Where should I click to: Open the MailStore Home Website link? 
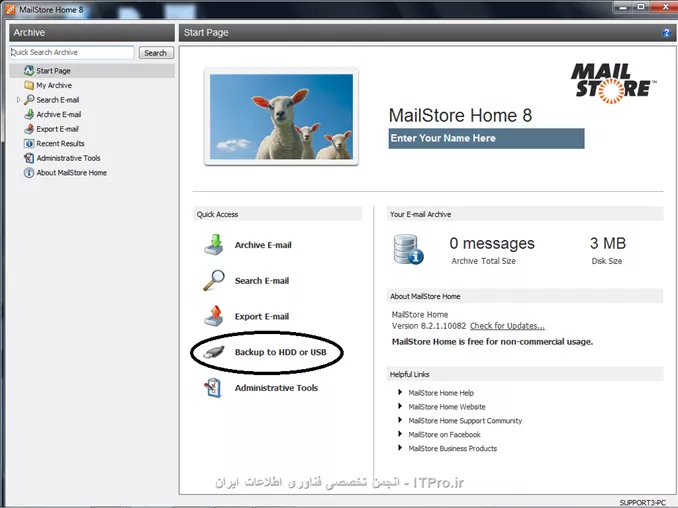[447, 407]
